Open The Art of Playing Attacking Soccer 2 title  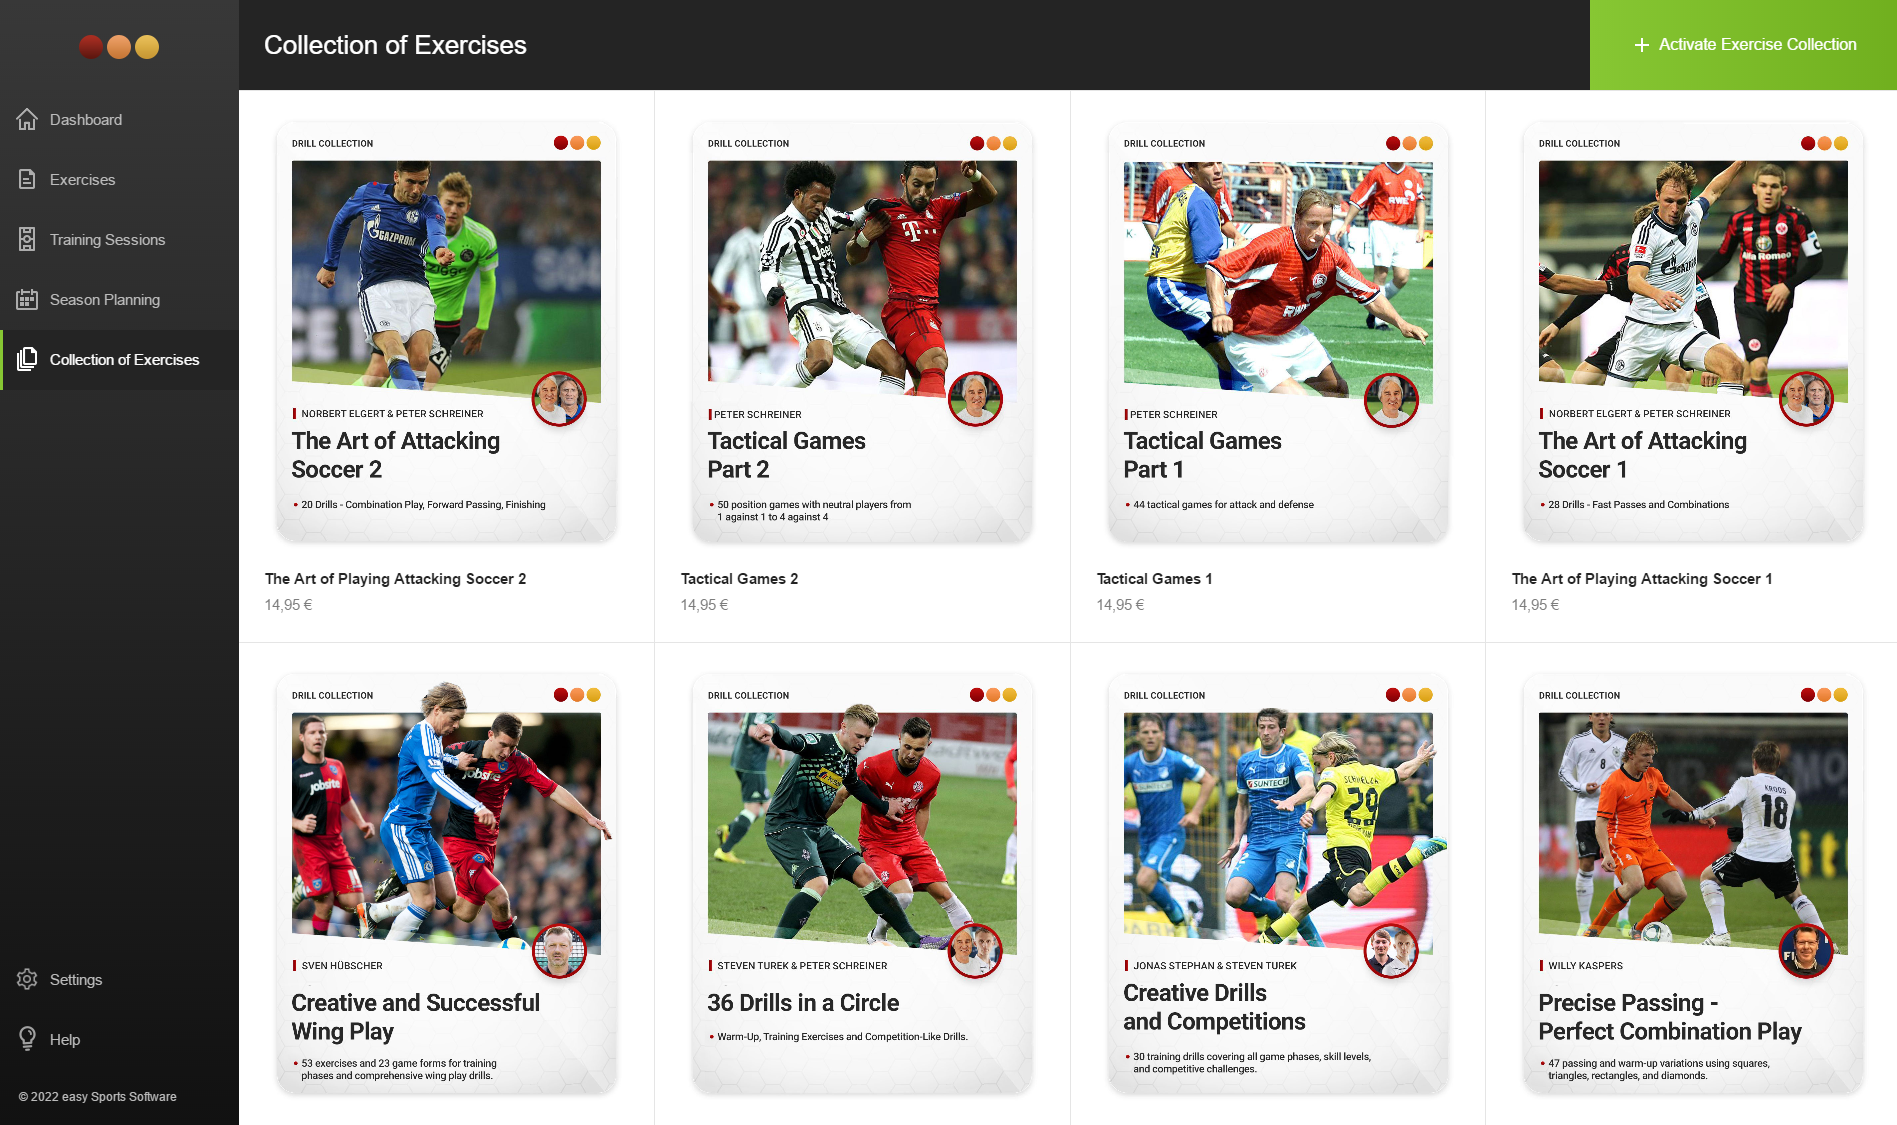[x=395, y=579]
